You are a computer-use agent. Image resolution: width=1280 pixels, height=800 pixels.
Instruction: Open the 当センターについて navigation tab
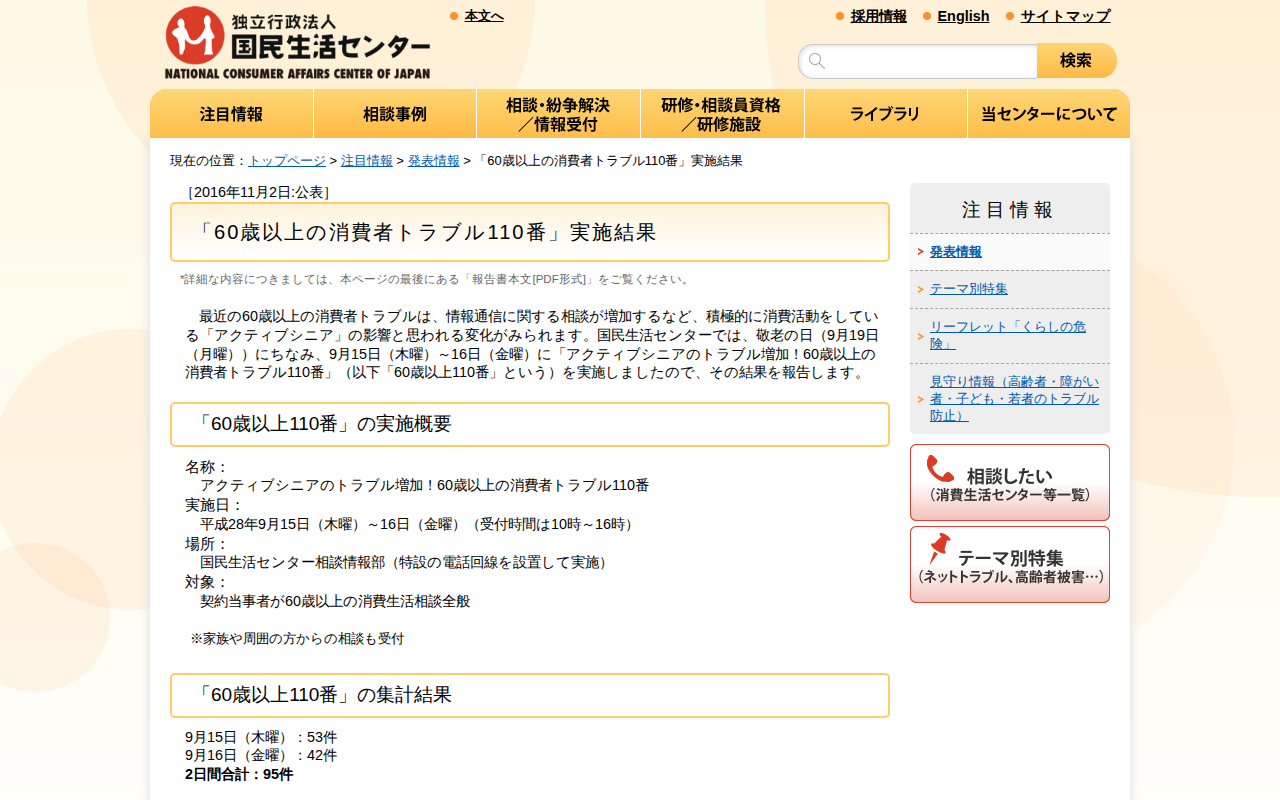coord(1049,114)
